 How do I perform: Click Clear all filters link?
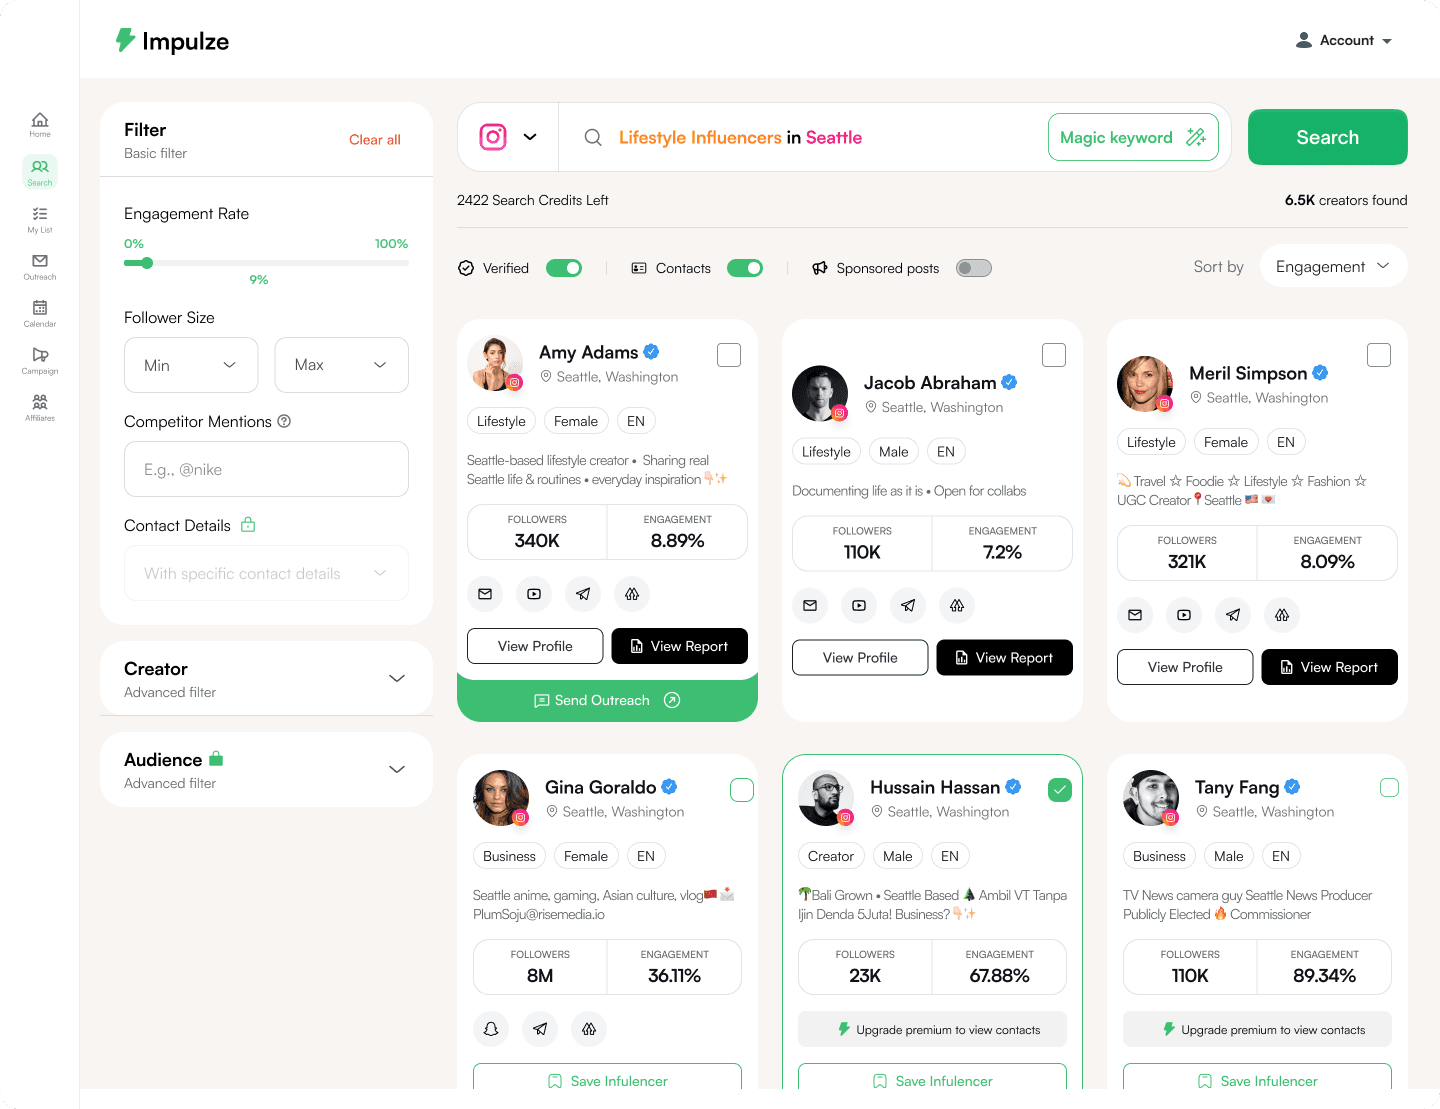pyautogui.click(x=375, y=140)
